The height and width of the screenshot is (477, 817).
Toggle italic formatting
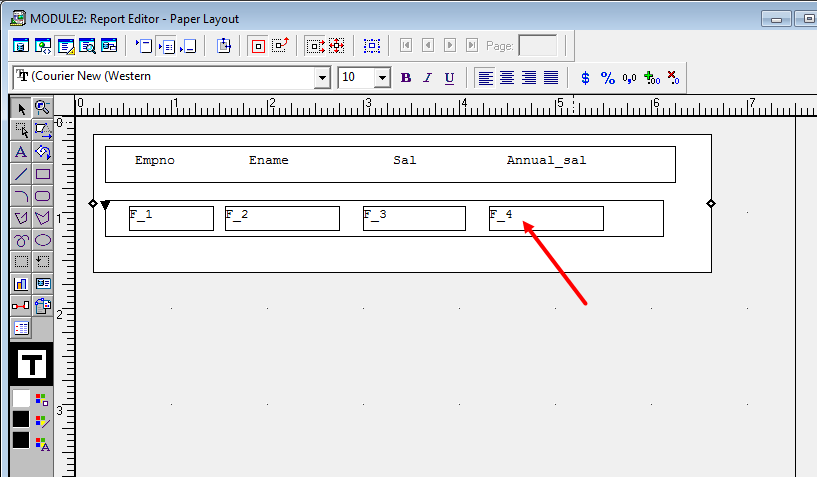[x=428, y=78]
